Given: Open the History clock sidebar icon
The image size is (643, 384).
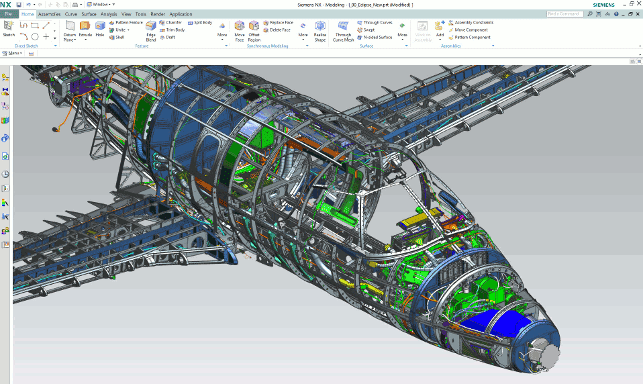Looking at the screenshot, I should (x=5, y=174).
